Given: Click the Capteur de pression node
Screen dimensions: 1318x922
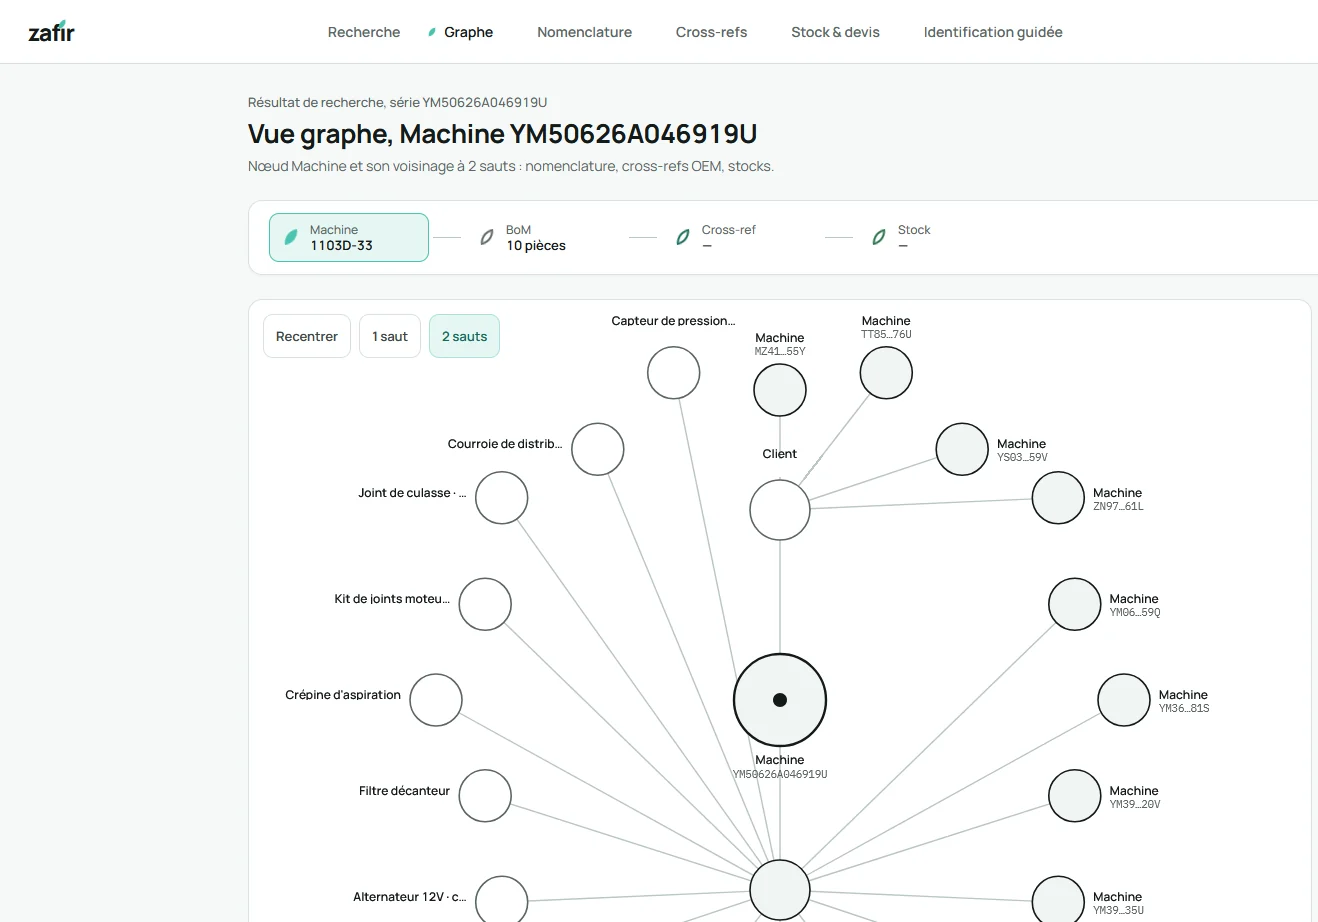Looking at the screenshot, I should pyautogui.click(x=673, y=373).
